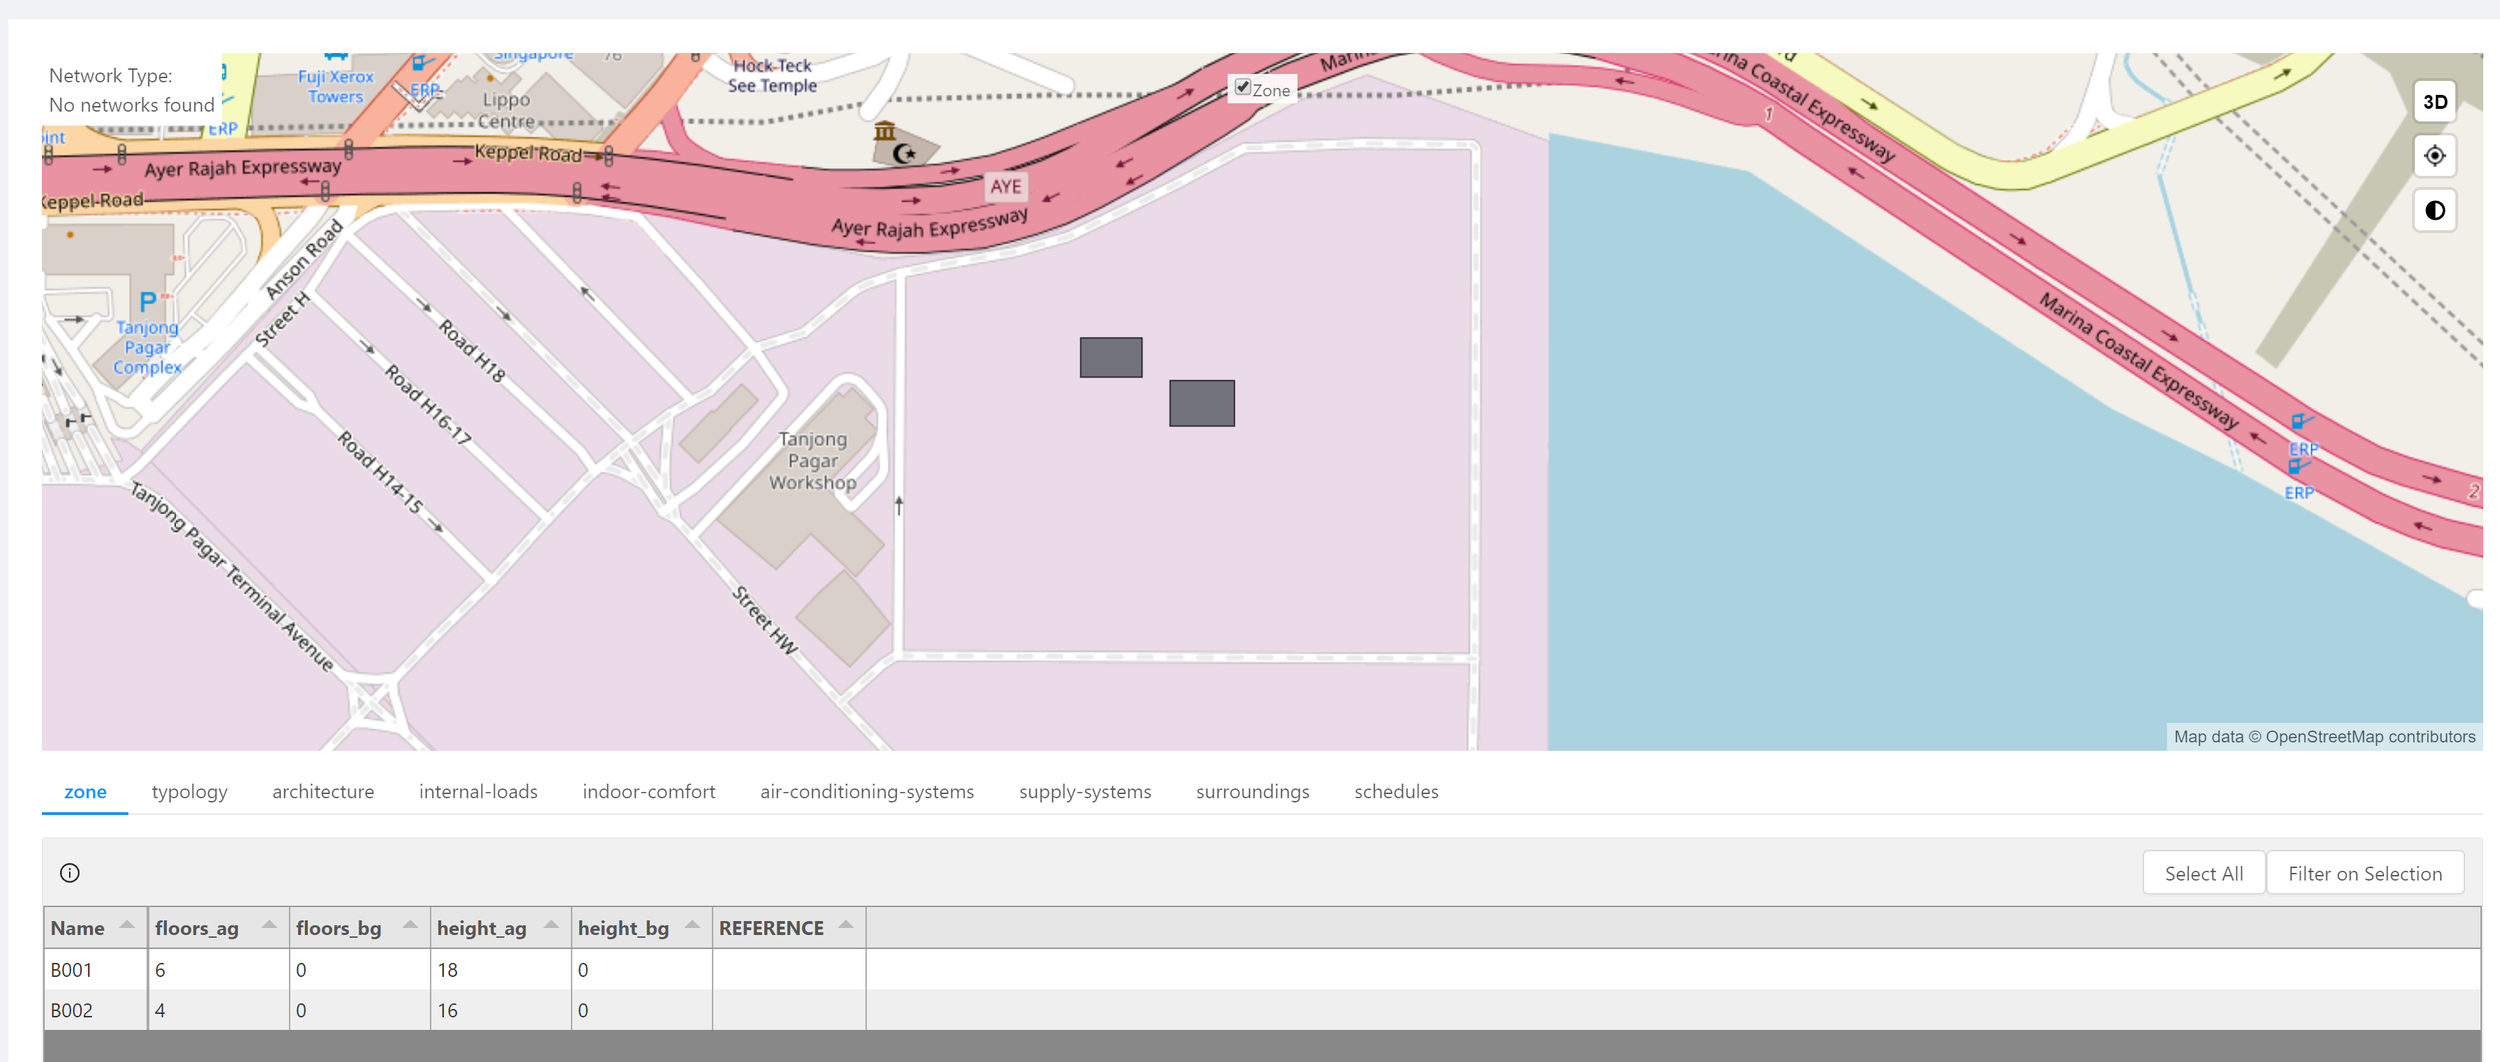Sort the table by the height_bg column arrow
Viewport: 2500px width, 1062px height.
(690, 924)
